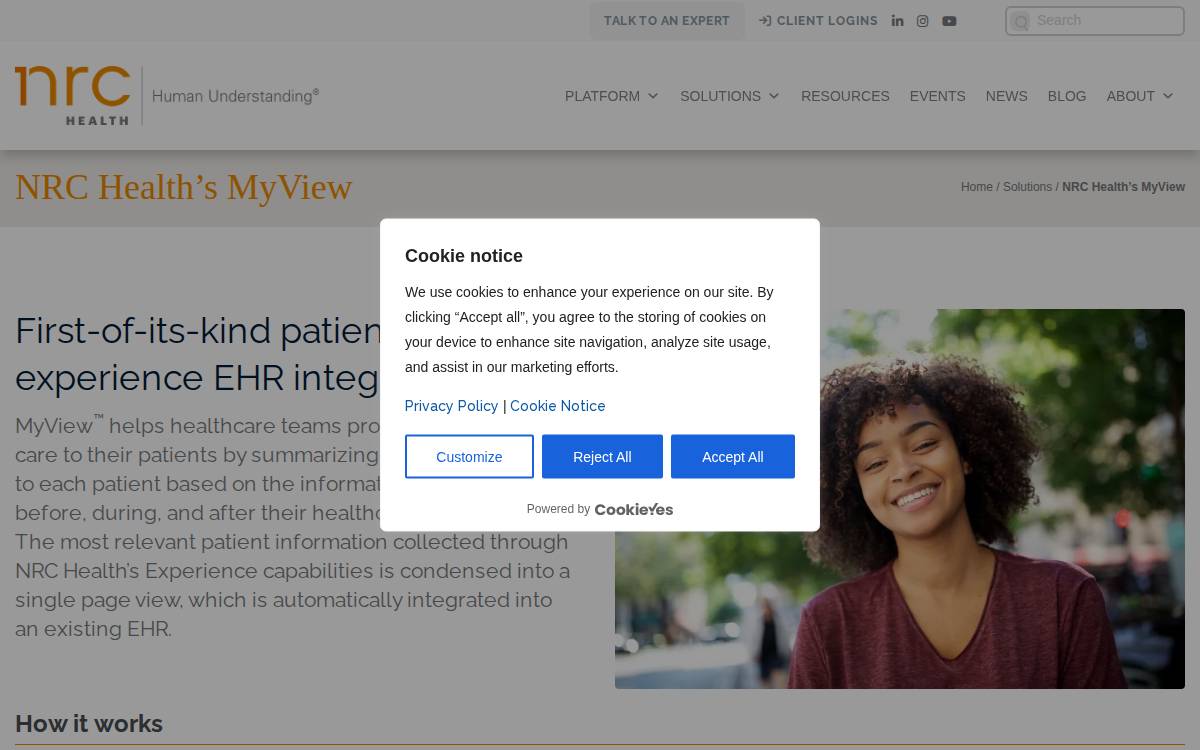Open the Blog navigation item

click(1066, 96)
